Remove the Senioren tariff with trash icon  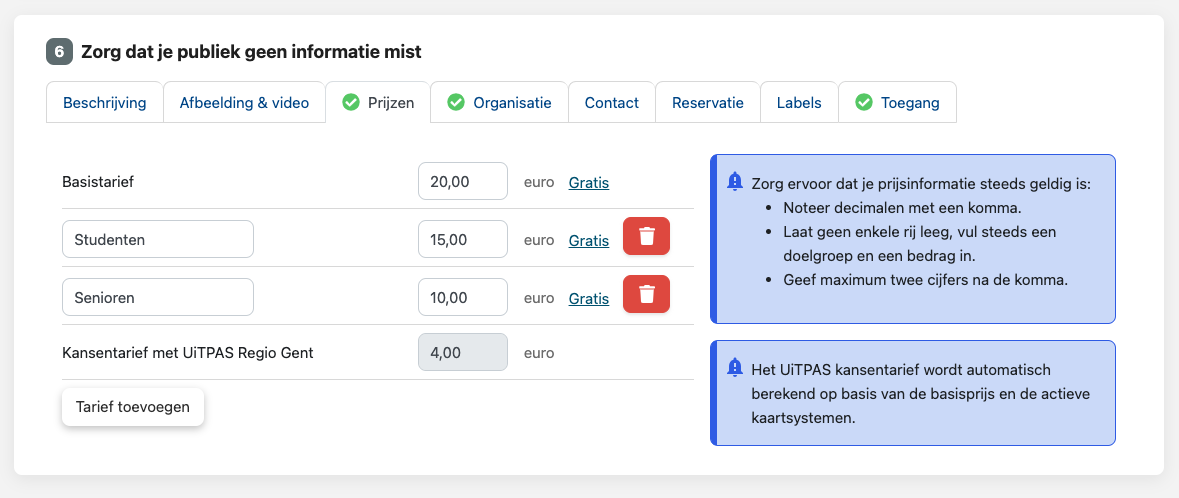tap(646, 294)
